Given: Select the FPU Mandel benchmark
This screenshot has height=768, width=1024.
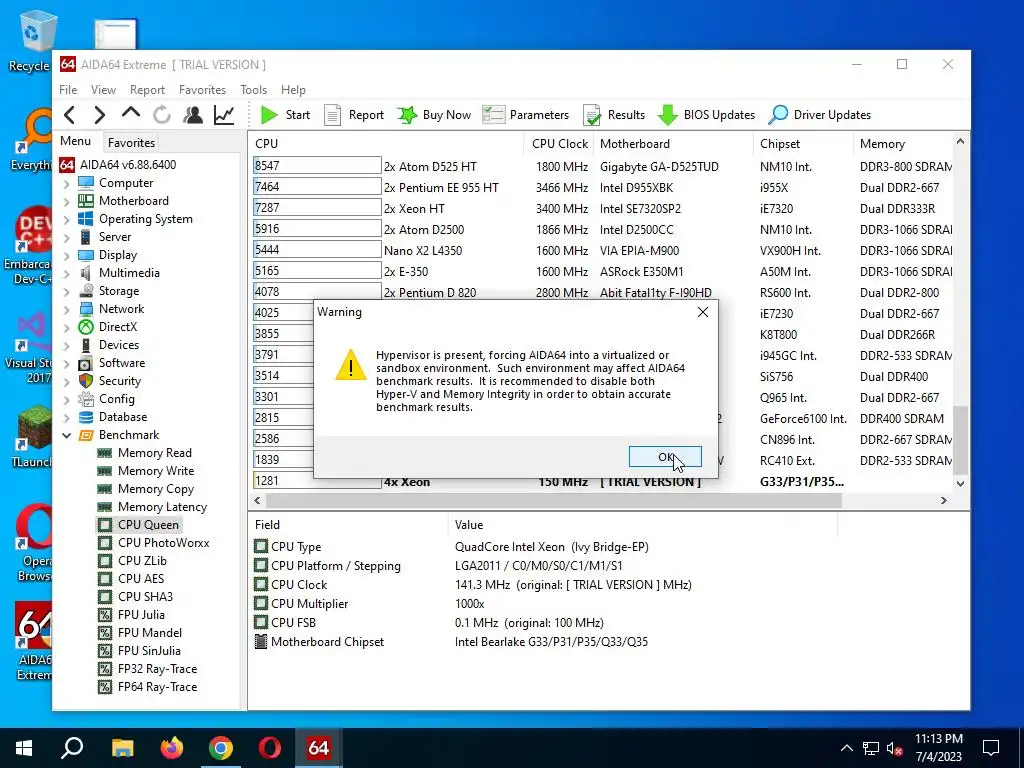Looking at the screenshot, I should click(150, 633).
